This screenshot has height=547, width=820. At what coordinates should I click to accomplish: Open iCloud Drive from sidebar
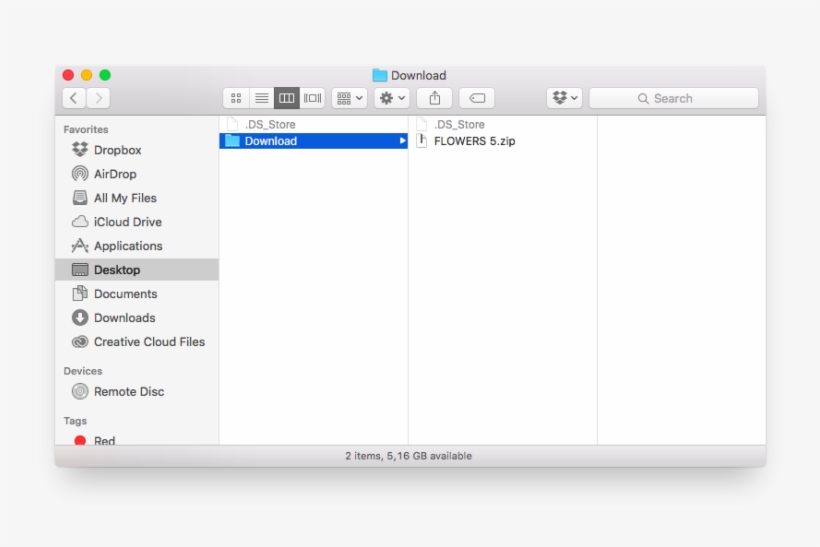[127, 222]
